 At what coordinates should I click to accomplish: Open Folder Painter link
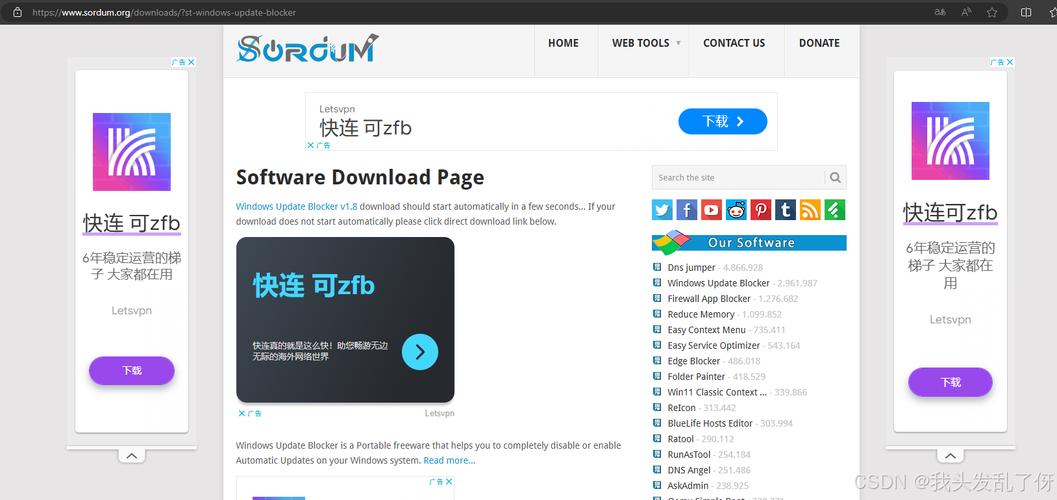coord(696,376)
